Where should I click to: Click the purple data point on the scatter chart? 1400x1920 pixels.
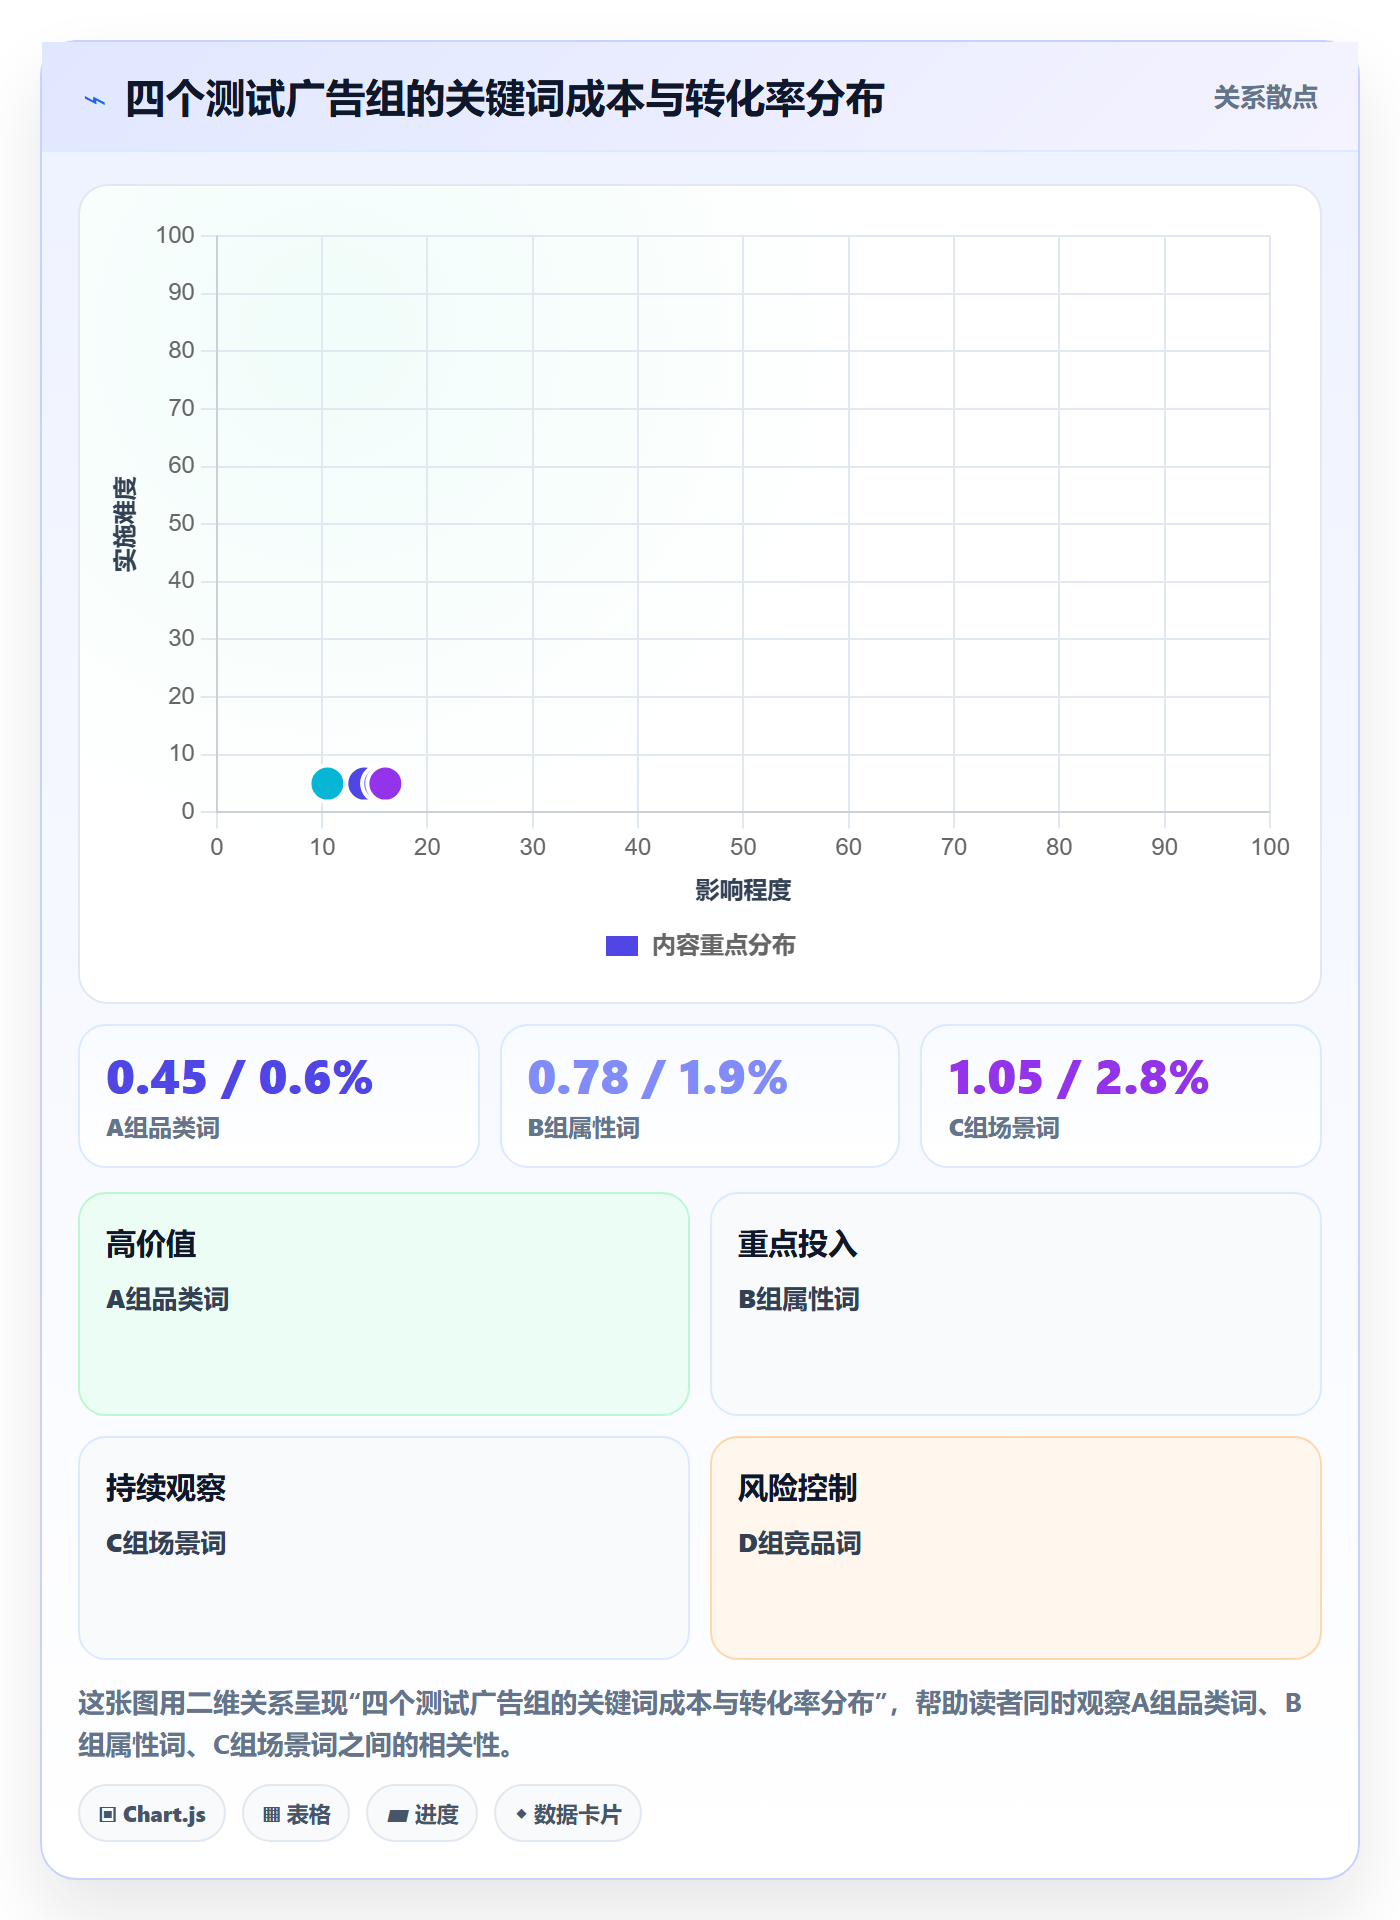[386, 784]
